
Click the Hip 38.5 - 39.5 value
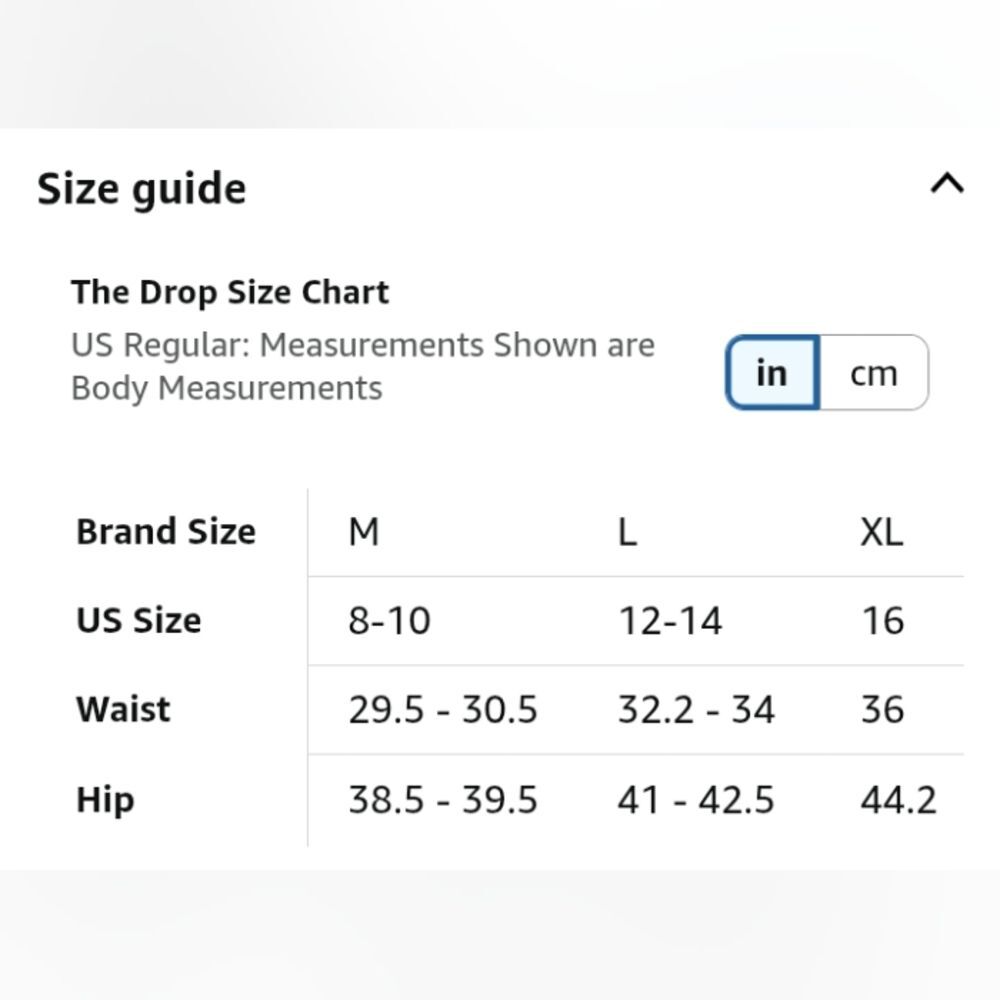coord(443,800)
